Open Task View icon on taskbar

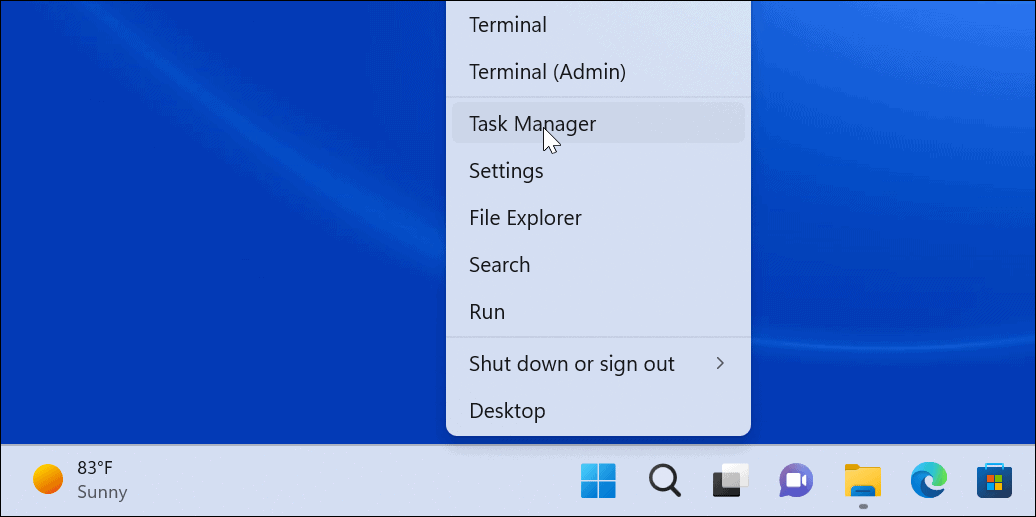pyautogui.click(x=731, y=481)
